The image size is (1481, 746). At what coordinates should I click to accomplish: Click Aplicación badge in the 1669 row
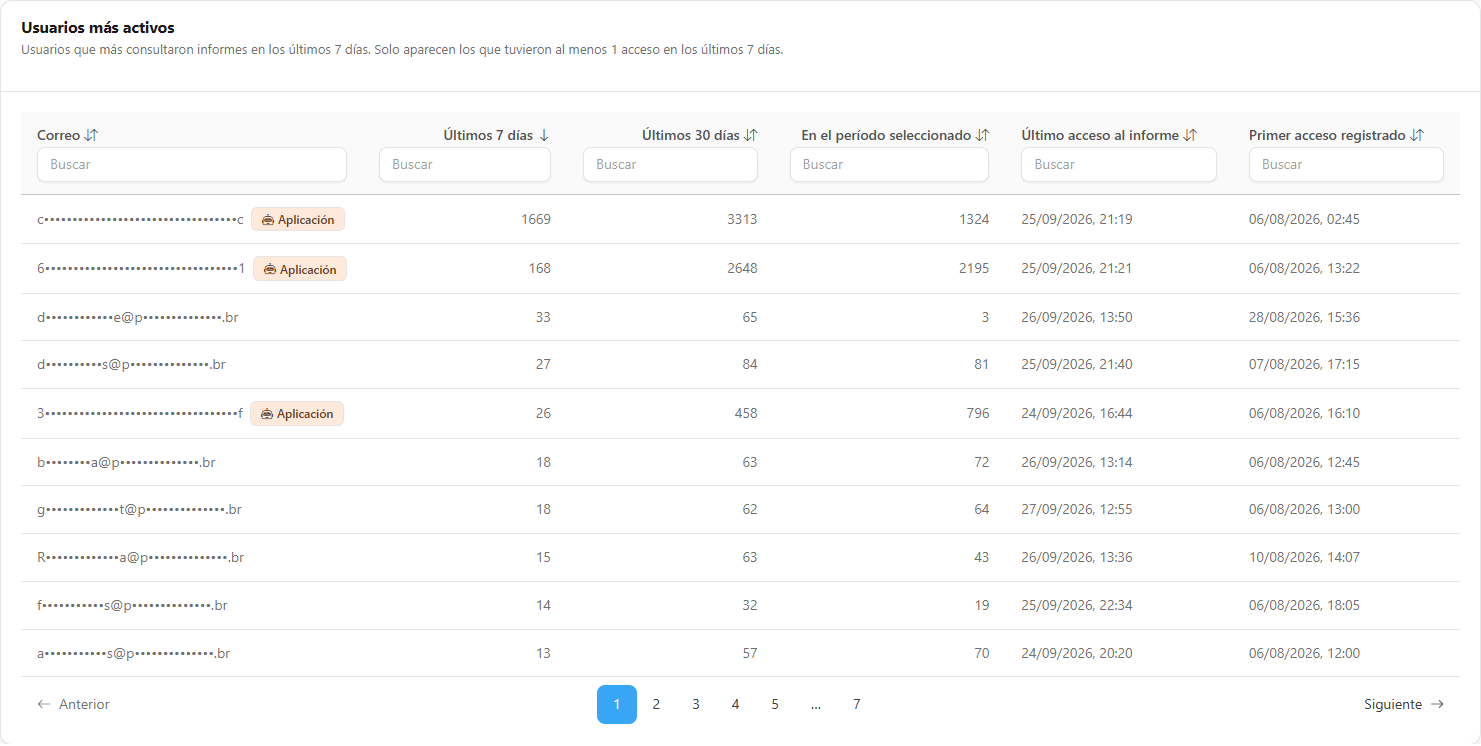[x=298, y=219]
